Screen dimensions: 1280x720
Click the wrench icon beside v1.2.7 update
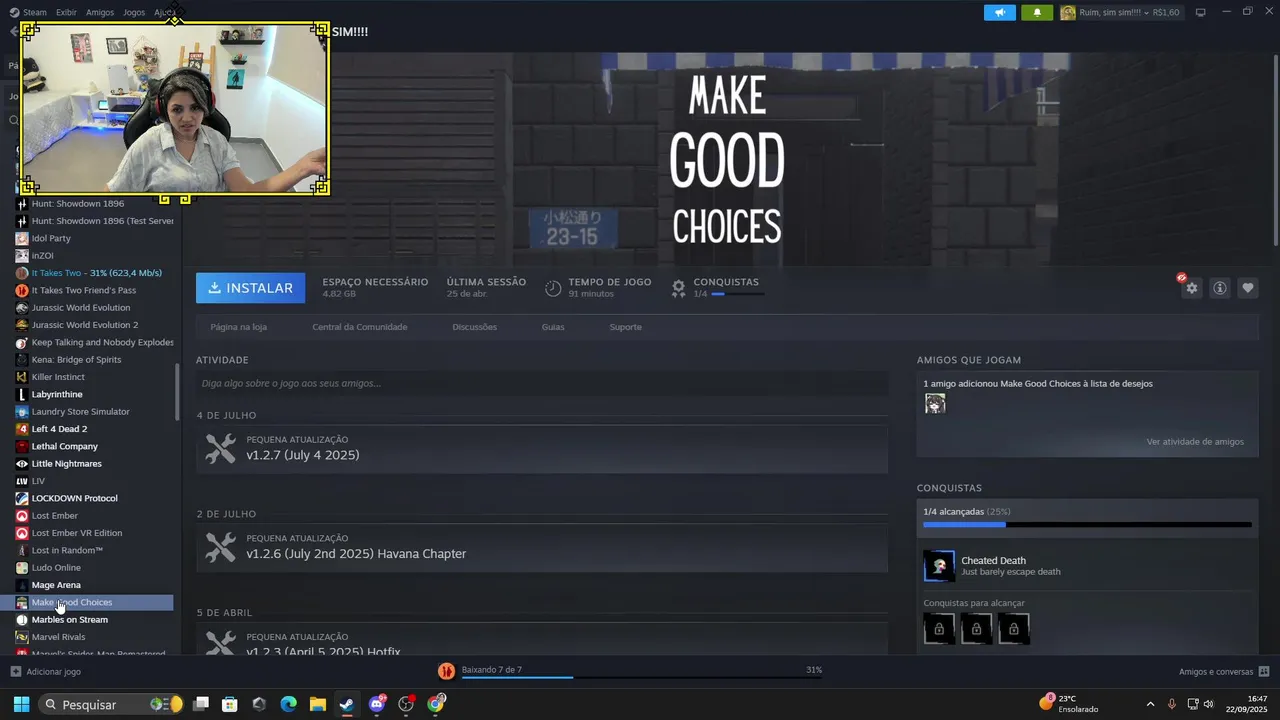[x=221, y=448]
